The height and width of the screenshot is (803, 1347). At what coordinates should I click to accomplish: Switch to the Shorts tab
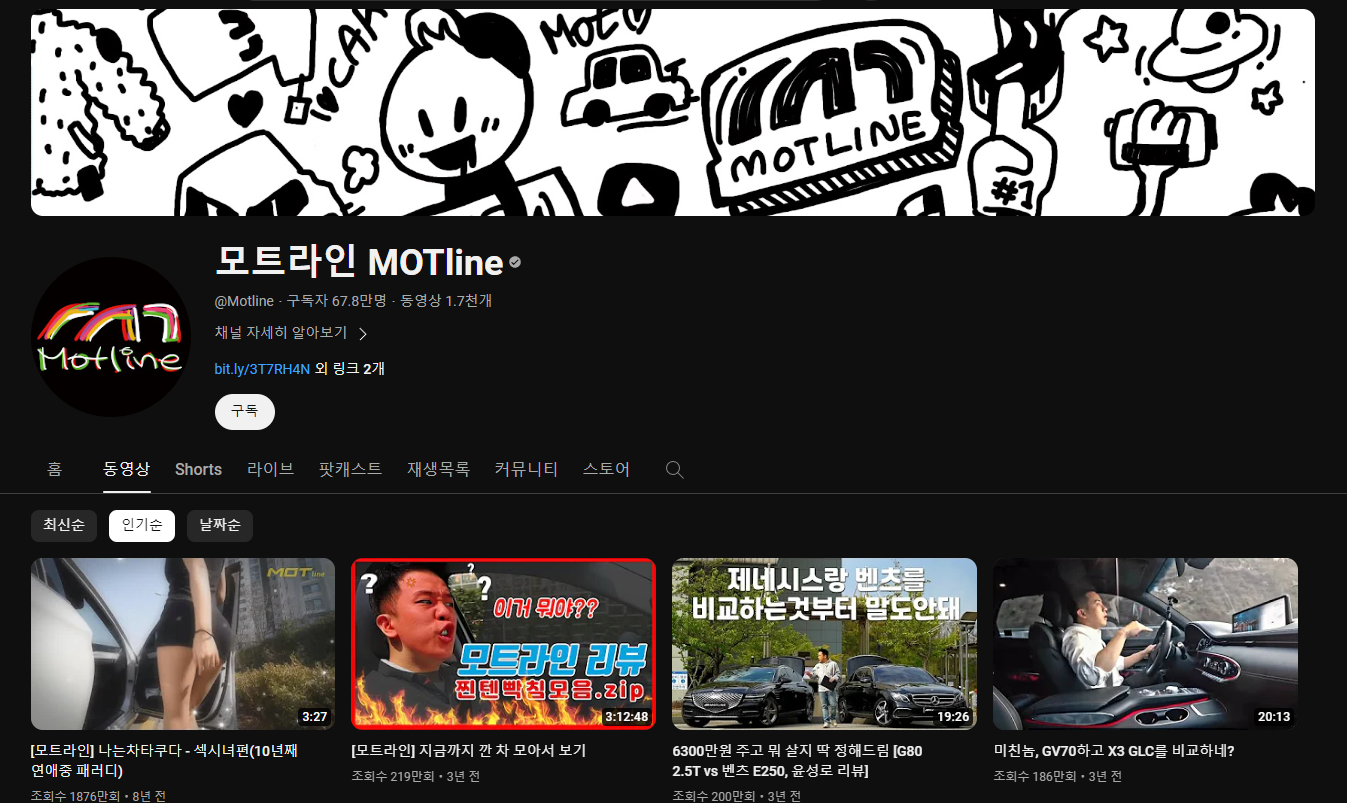pyautogui.click(x=198, y=469)
